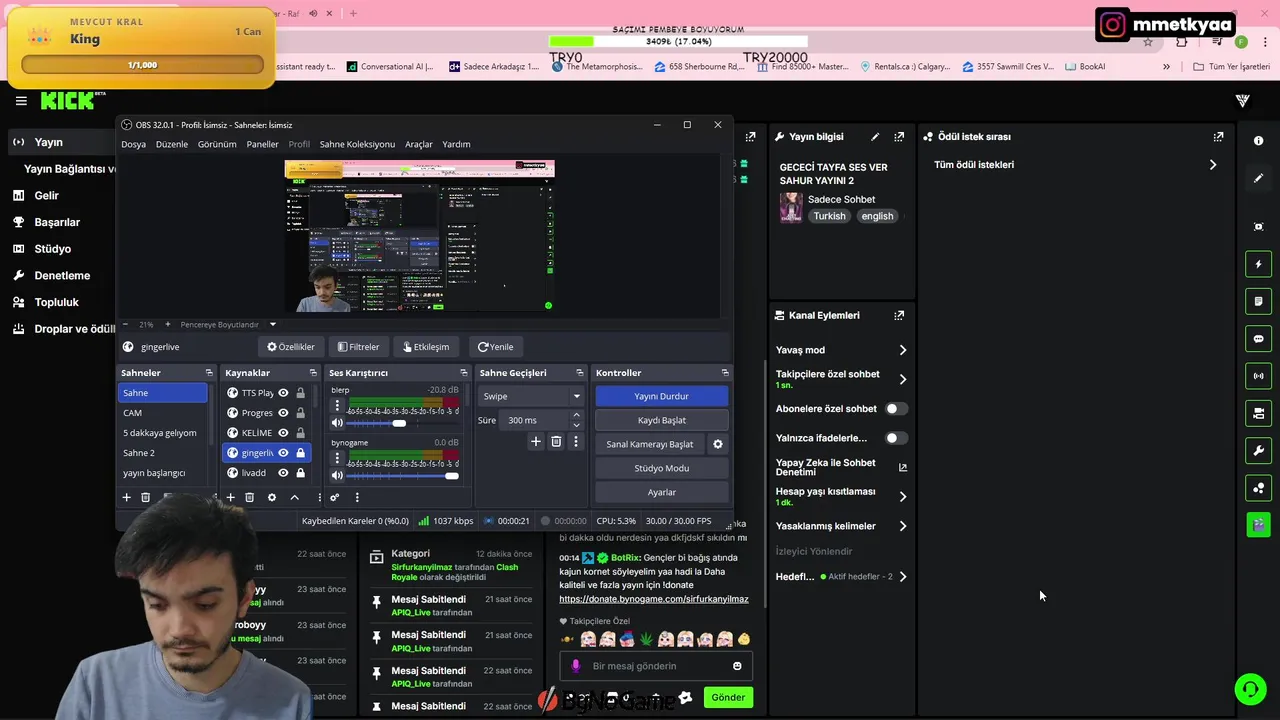This screenshot has width=1280, height=720.
Task: Open the green support headset button
Action: [x=1250, y=689]
